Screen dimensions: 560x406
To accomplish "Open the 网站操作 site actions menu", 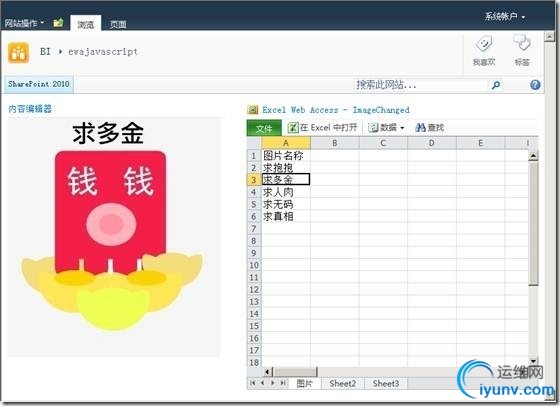I will 24,23.
